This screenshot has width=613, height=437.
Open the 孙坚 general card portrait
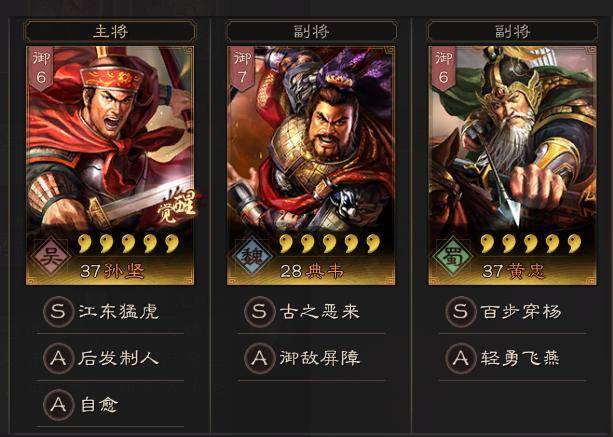(110, 166)
